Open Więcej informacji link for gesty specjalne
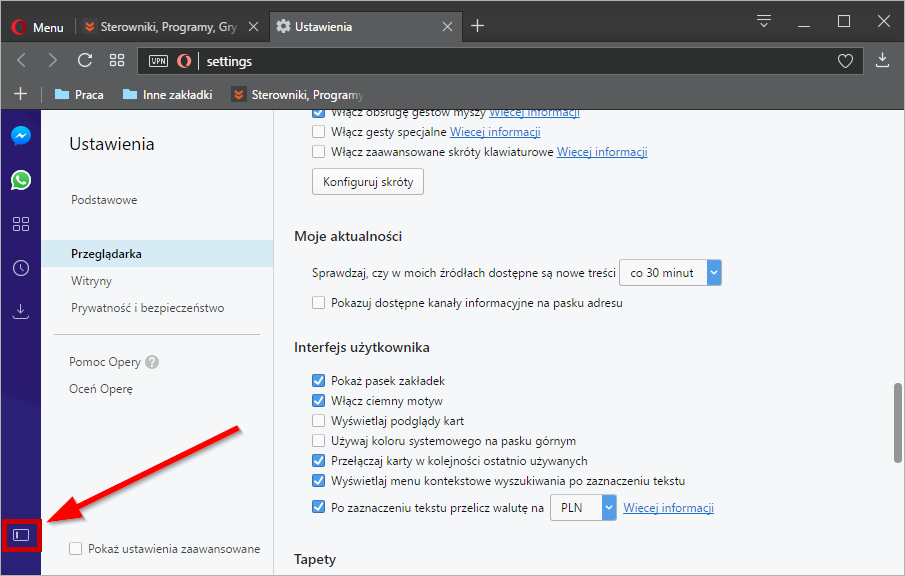Viewport: 905px width, 576px height. 495,132
